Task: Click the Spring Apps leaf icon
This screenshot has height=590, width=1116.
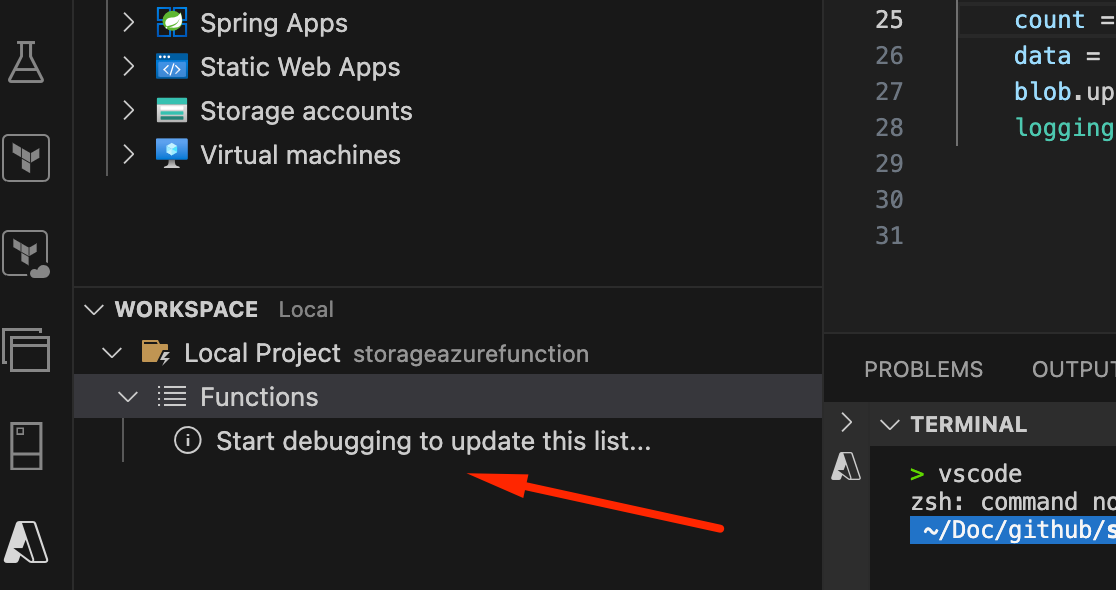Action: coord(172,23)
